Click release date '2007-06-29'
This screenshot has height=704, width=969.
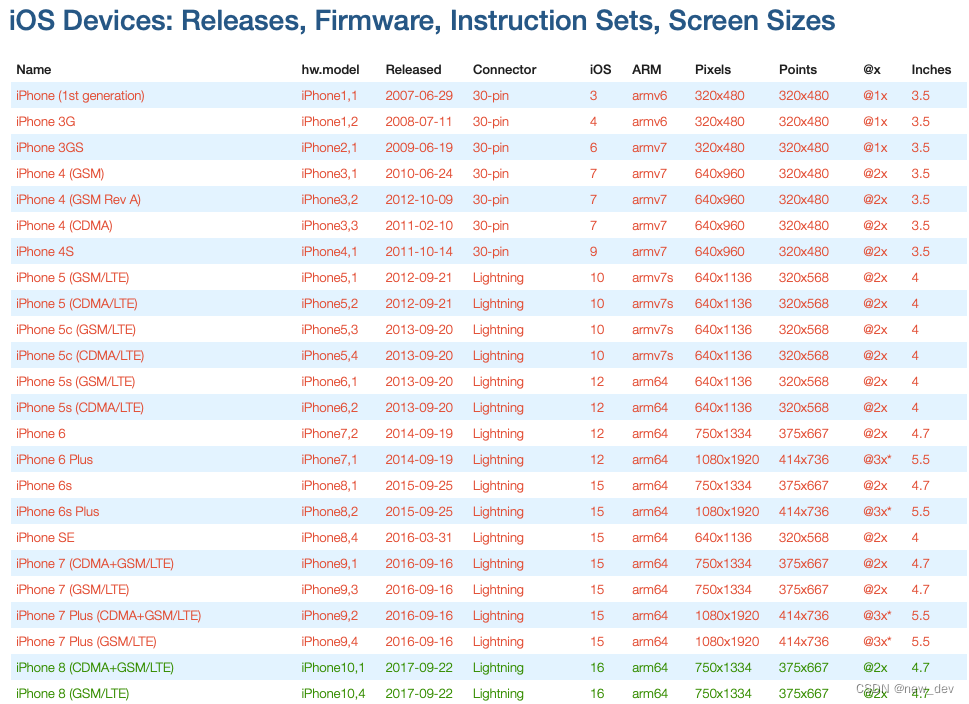pyautogui.click(x=419, y=96)
